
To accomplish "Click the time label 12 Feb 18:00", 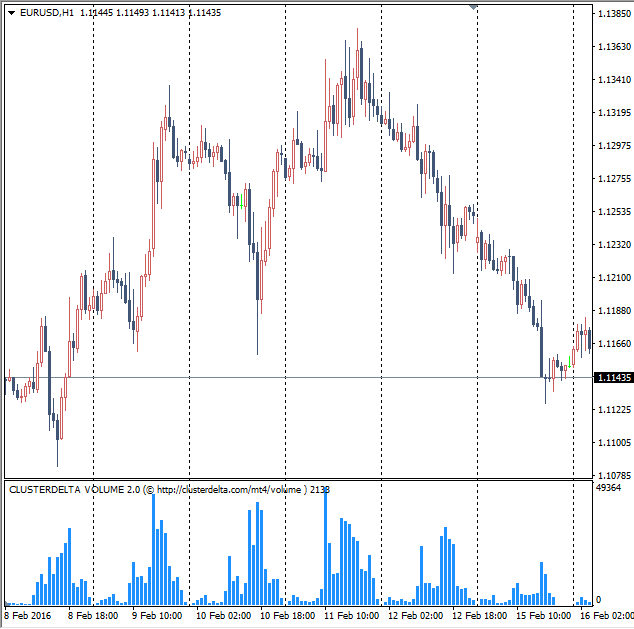I will pos(480,616).
